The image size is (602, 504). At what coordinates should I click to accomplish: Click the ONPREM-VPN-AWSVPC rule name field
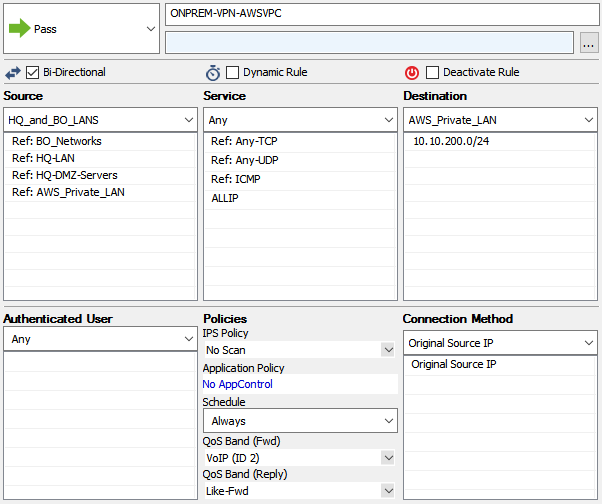[x=382, y=14]
